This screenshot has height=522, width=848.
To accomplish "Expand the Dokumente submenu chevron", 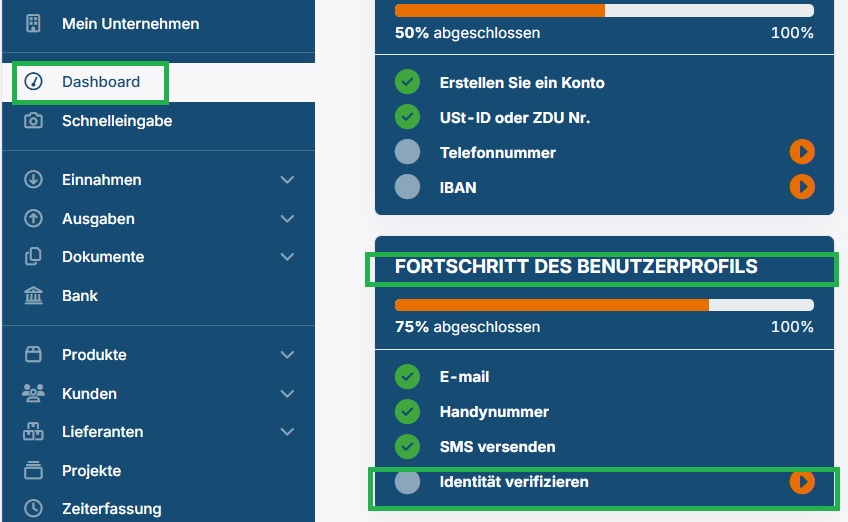I will [x=288, y=257].
